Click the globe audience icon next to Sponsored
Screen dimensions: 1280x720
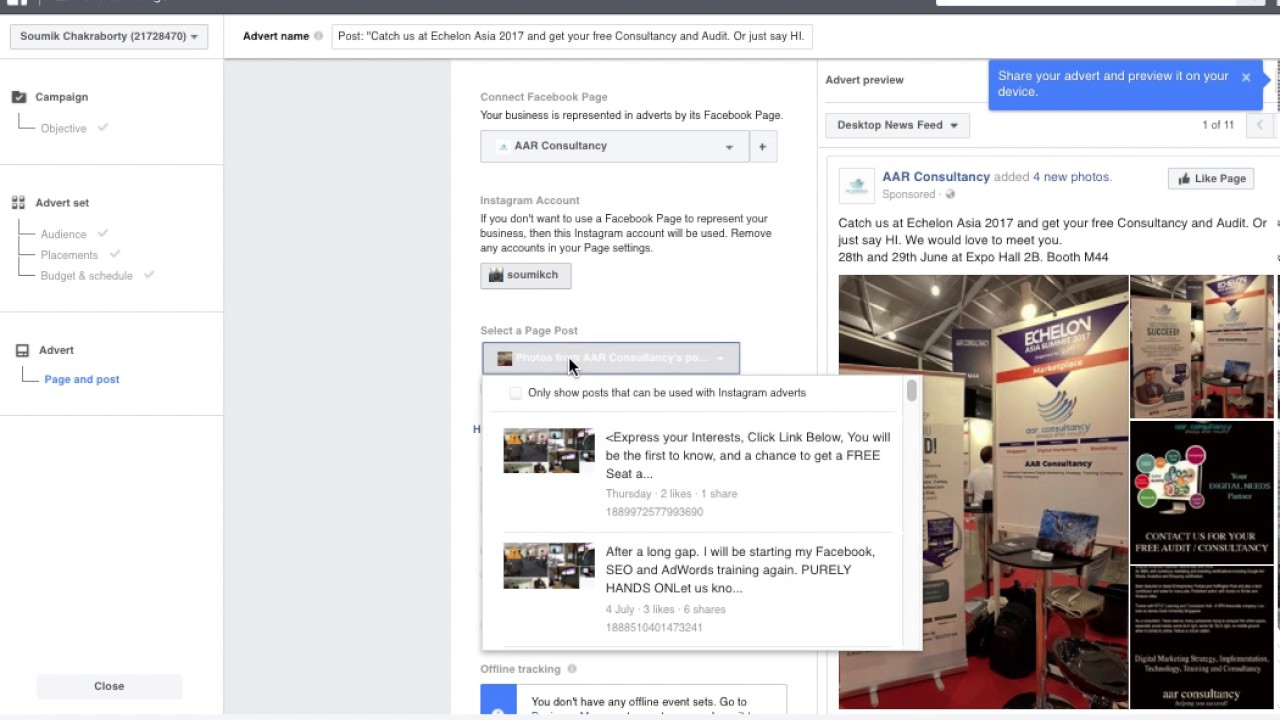950,195
